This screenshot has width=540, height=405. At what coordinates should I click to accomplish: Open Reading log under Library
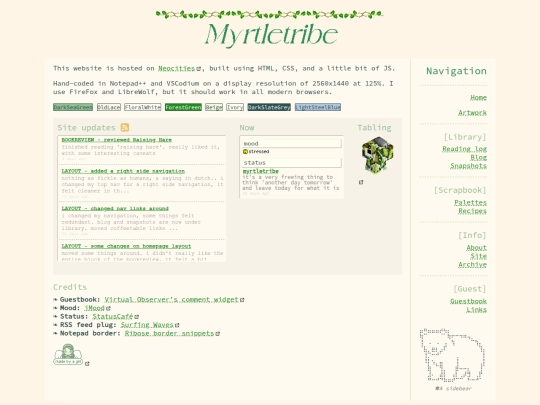pos(465,149)
